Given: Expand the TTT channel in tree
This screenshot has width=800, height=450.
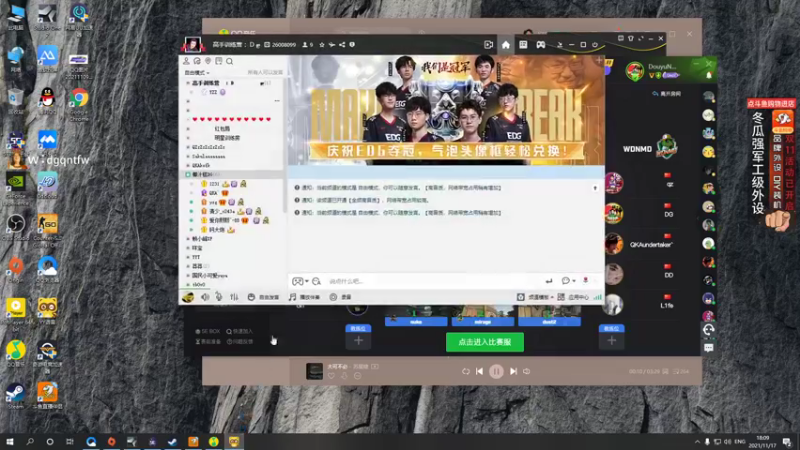Looking at the screenshot, I should pos(196,257).
